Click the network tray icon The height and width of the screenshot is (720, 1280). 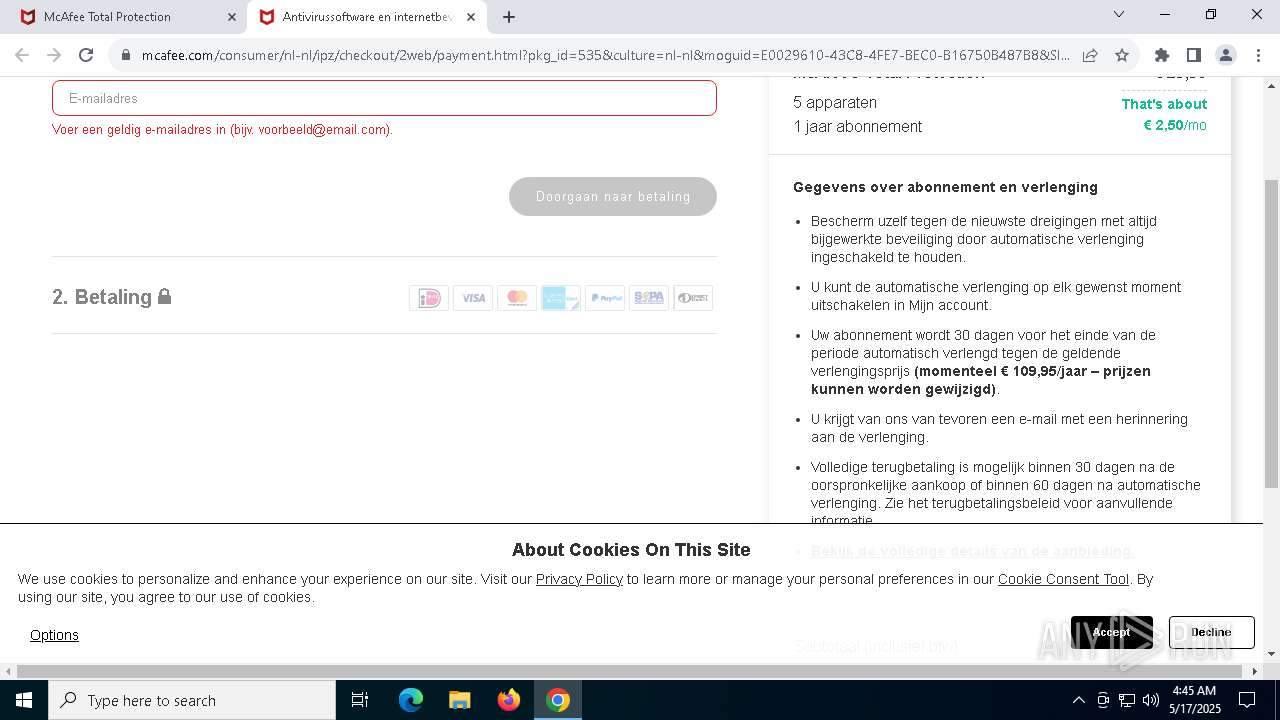coord(1127,700)
